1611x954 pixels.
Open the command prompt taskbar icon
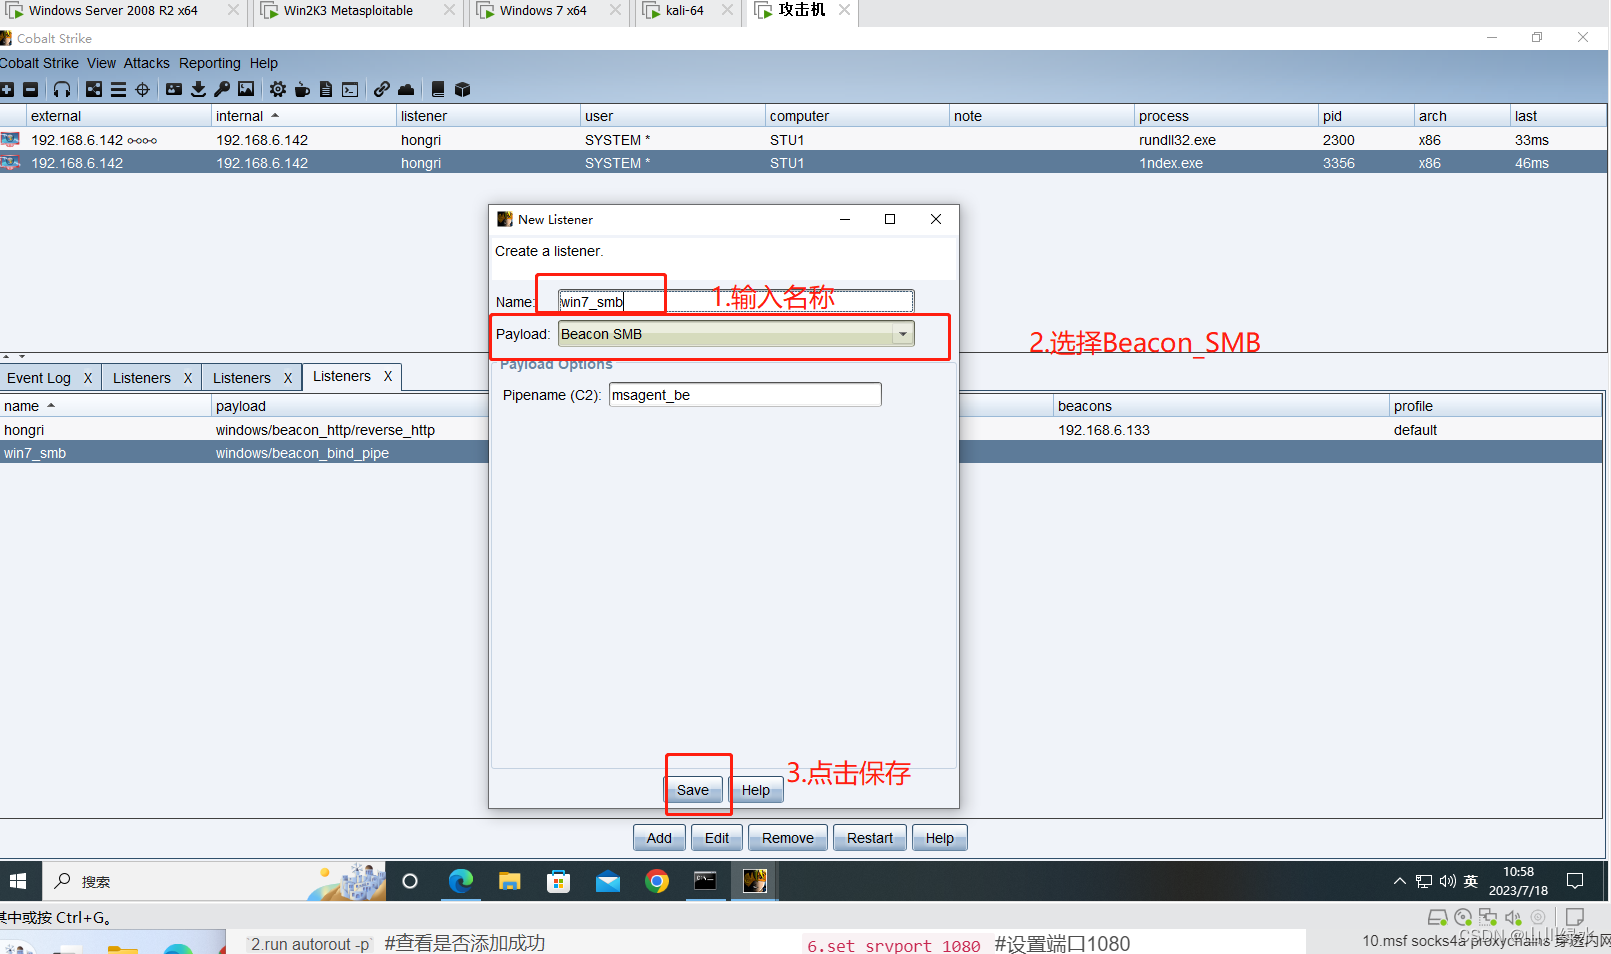pyautogui.click(x=706, y=881)
